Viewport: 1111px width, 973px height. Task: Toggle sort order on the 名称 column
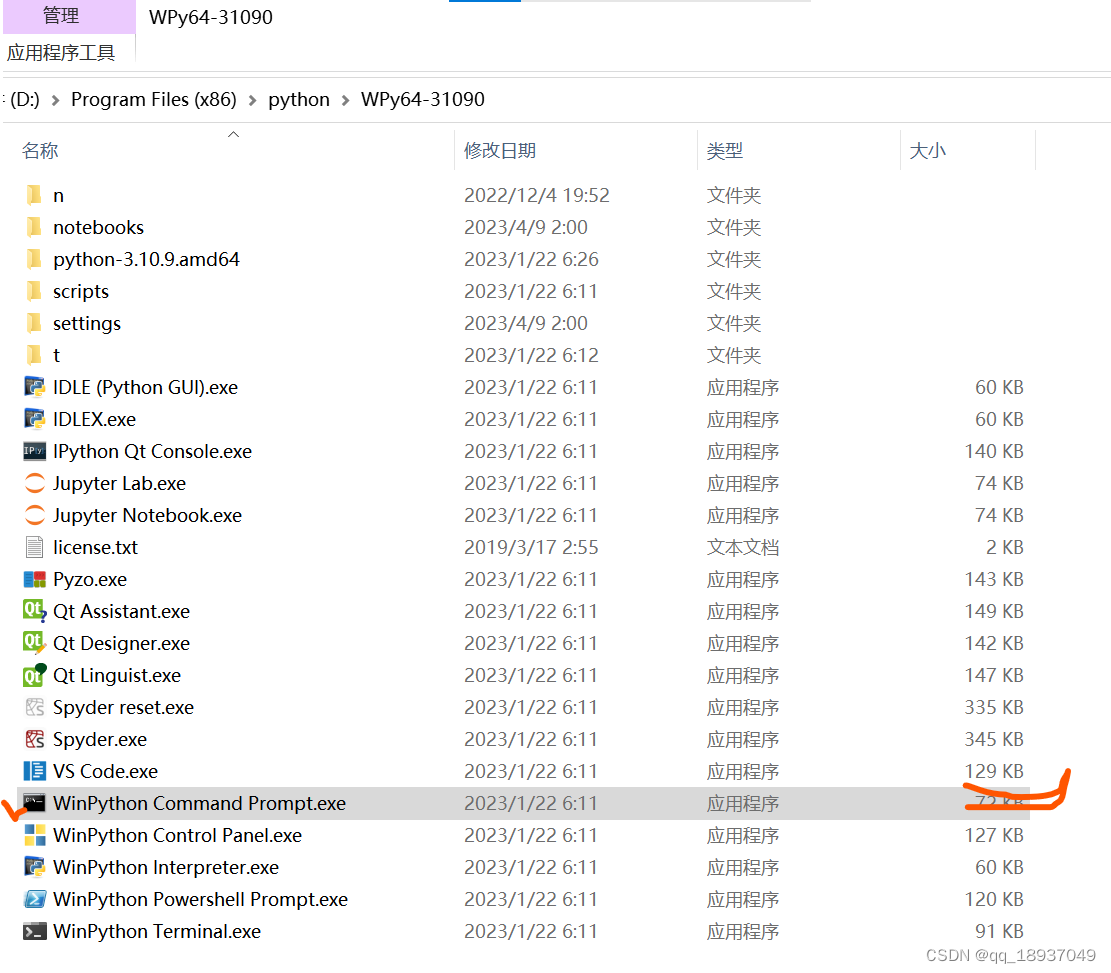click(x=40, y=150)
